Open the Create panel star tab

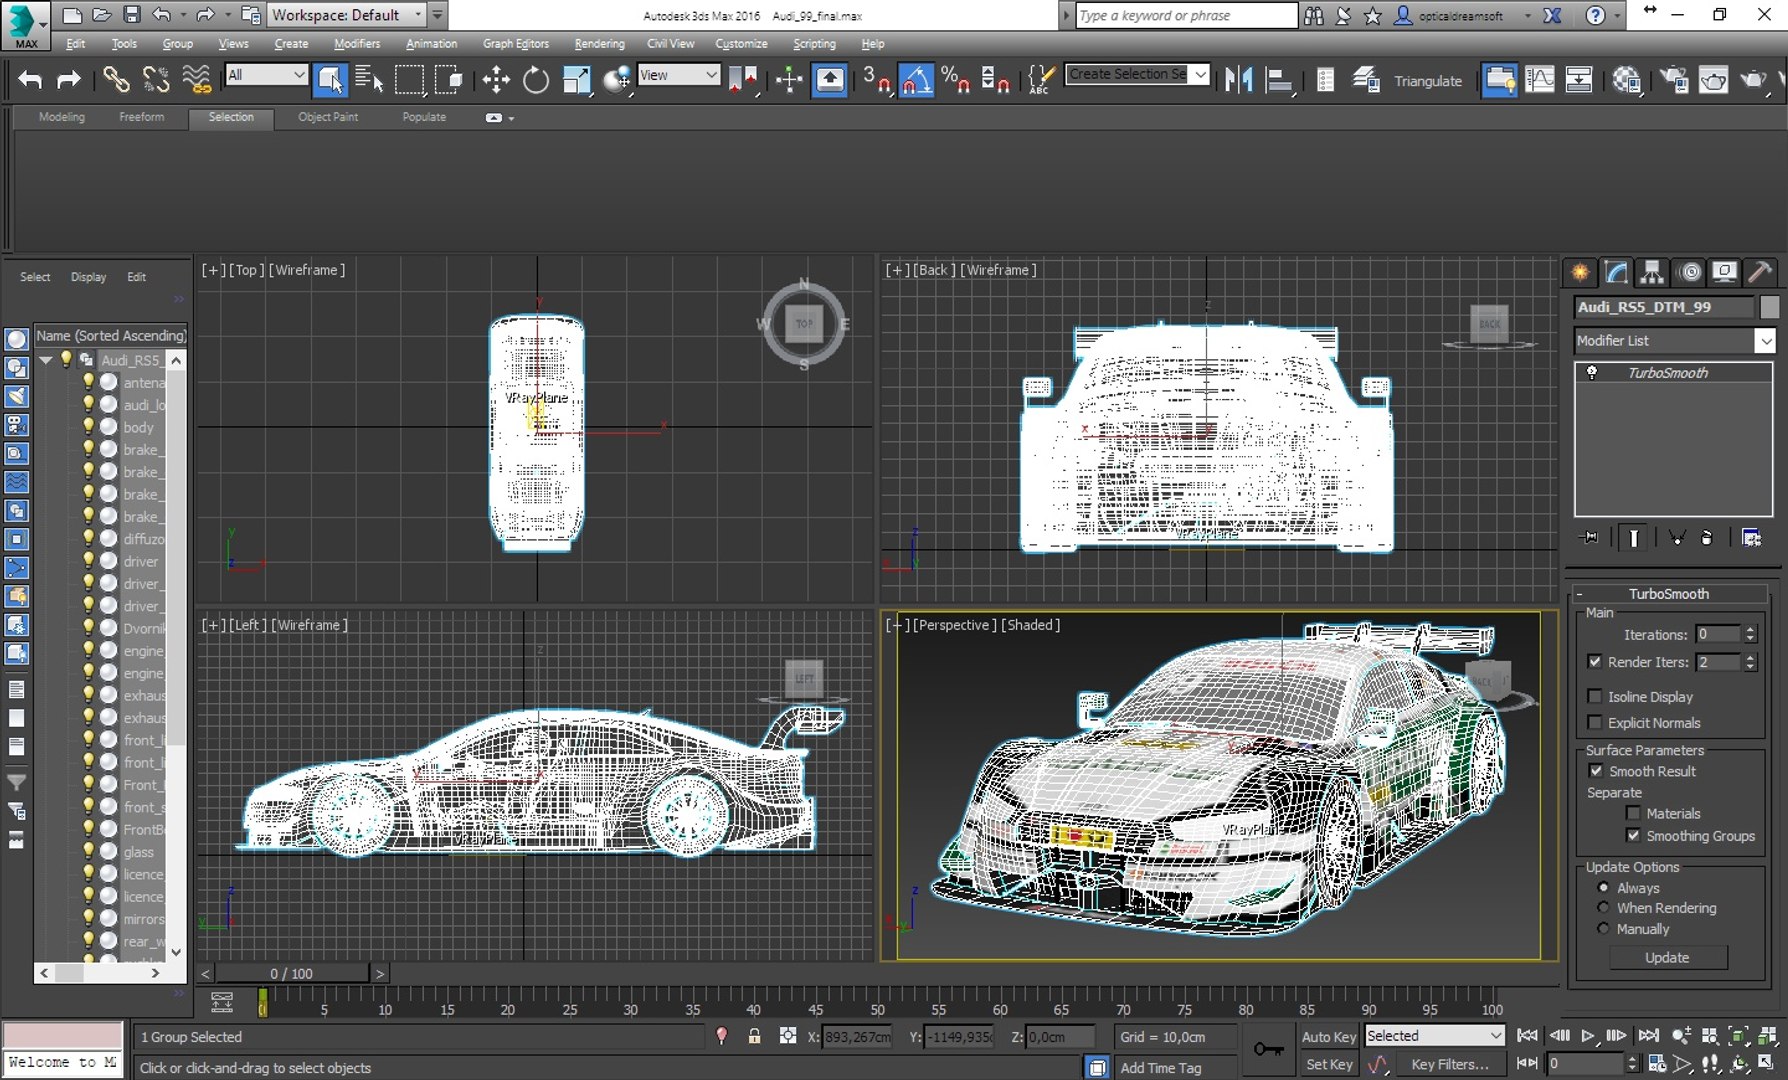[x=1580, y=272]
